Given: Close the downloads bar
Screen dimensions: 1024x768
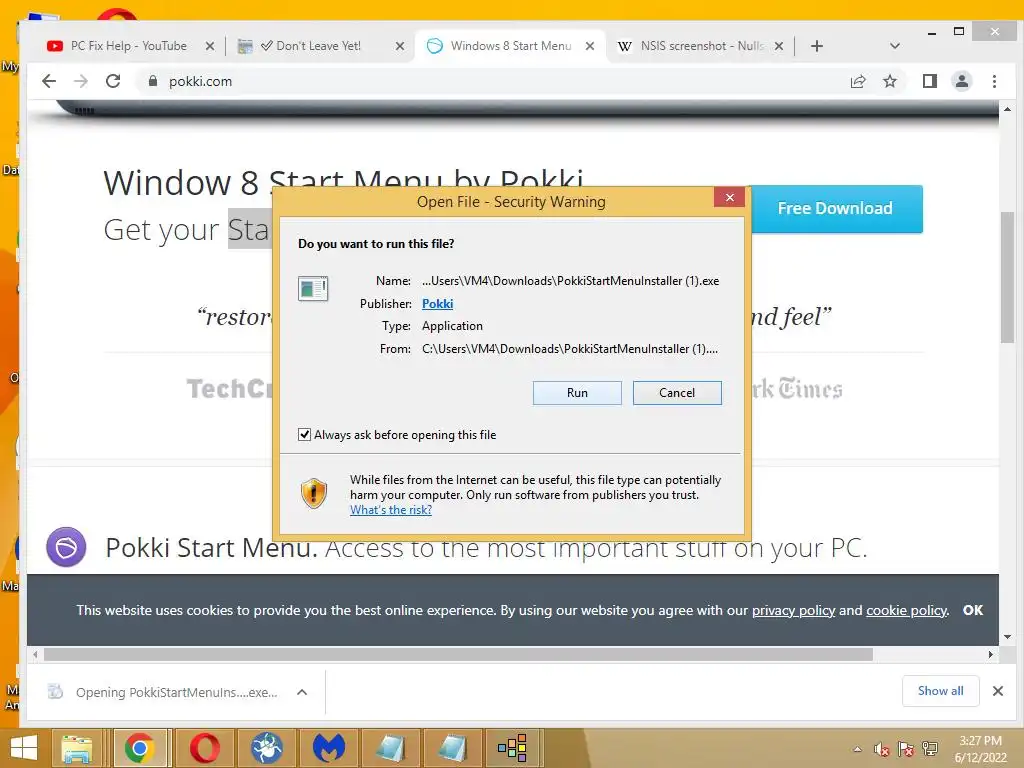Looking at the screenshot, I should (998, 691).
